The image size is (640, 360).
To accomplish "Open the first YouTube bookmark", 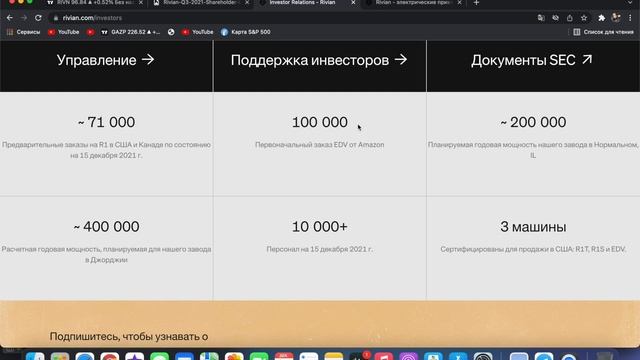I will coord(64,32).
